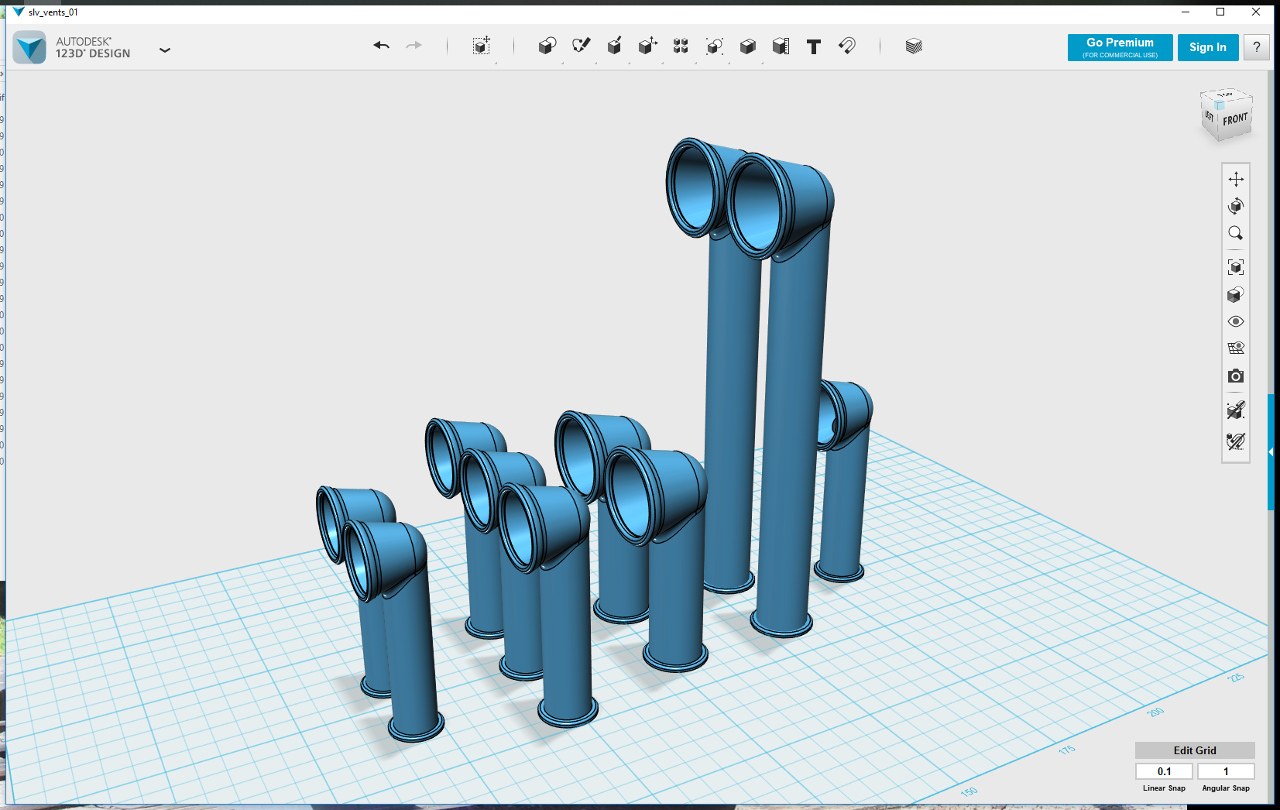Capture a screenshot with camera icon
This screenshot has width=1280, height=810.
click(1236, 376)
